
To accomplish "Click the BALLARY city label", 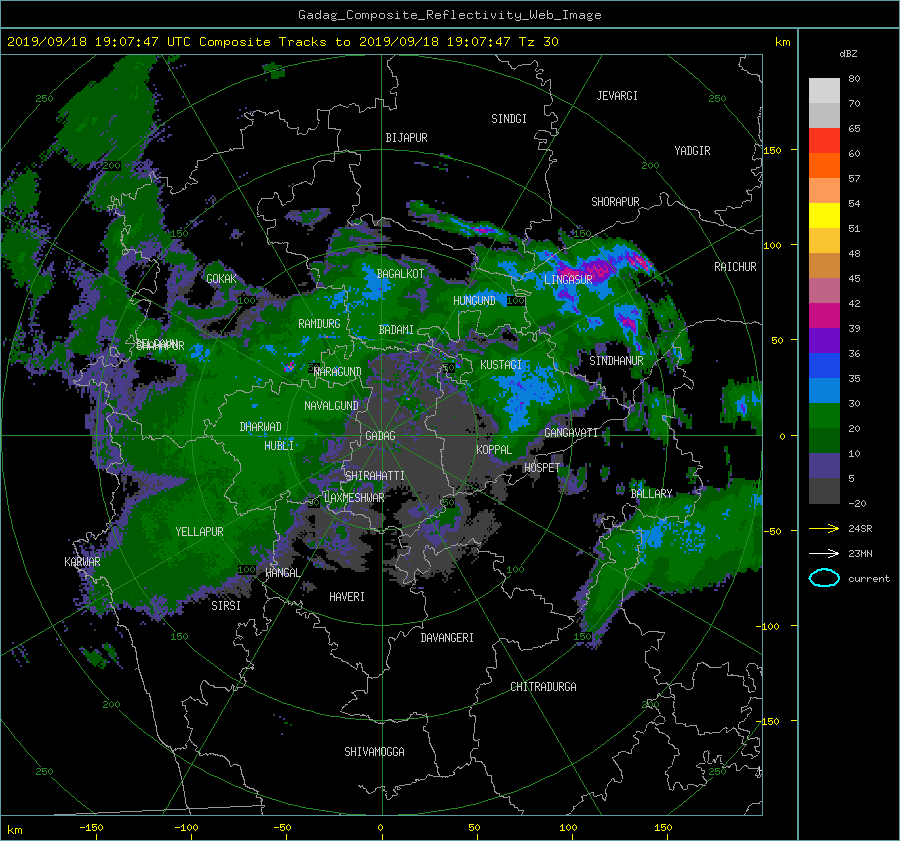I will (x=651, y=494).
